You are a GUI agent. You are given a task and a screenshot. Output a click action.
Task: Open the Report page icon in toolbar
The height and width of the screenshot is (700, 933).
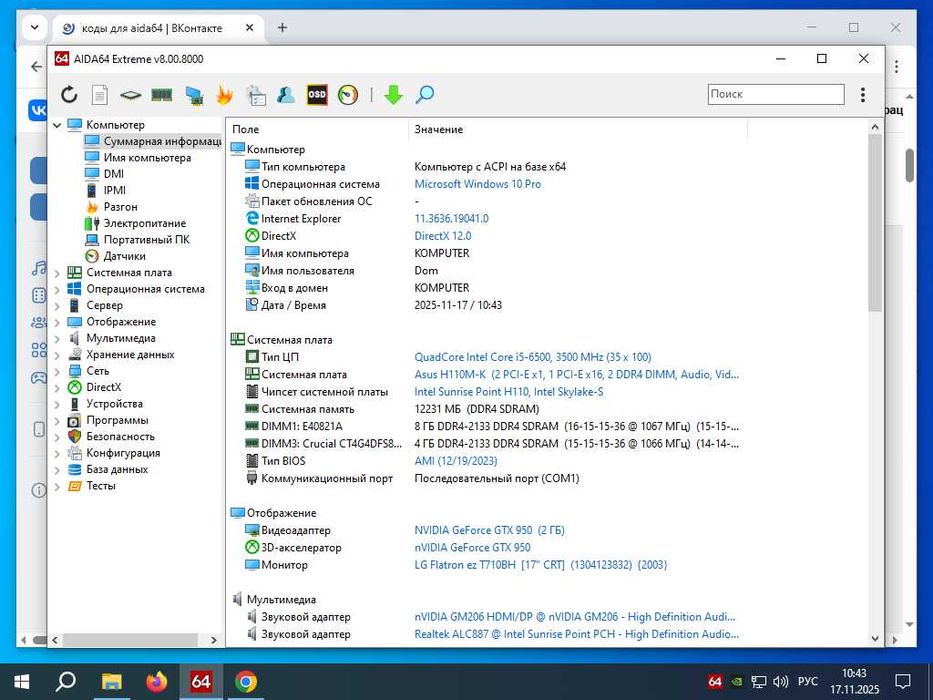[100, 95]
